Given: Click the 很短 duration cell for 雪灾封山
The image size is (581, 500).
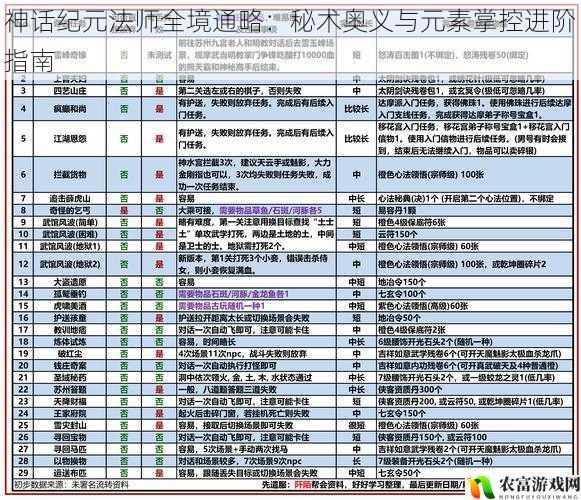Looking at the screenshot, I should point(356,425).
